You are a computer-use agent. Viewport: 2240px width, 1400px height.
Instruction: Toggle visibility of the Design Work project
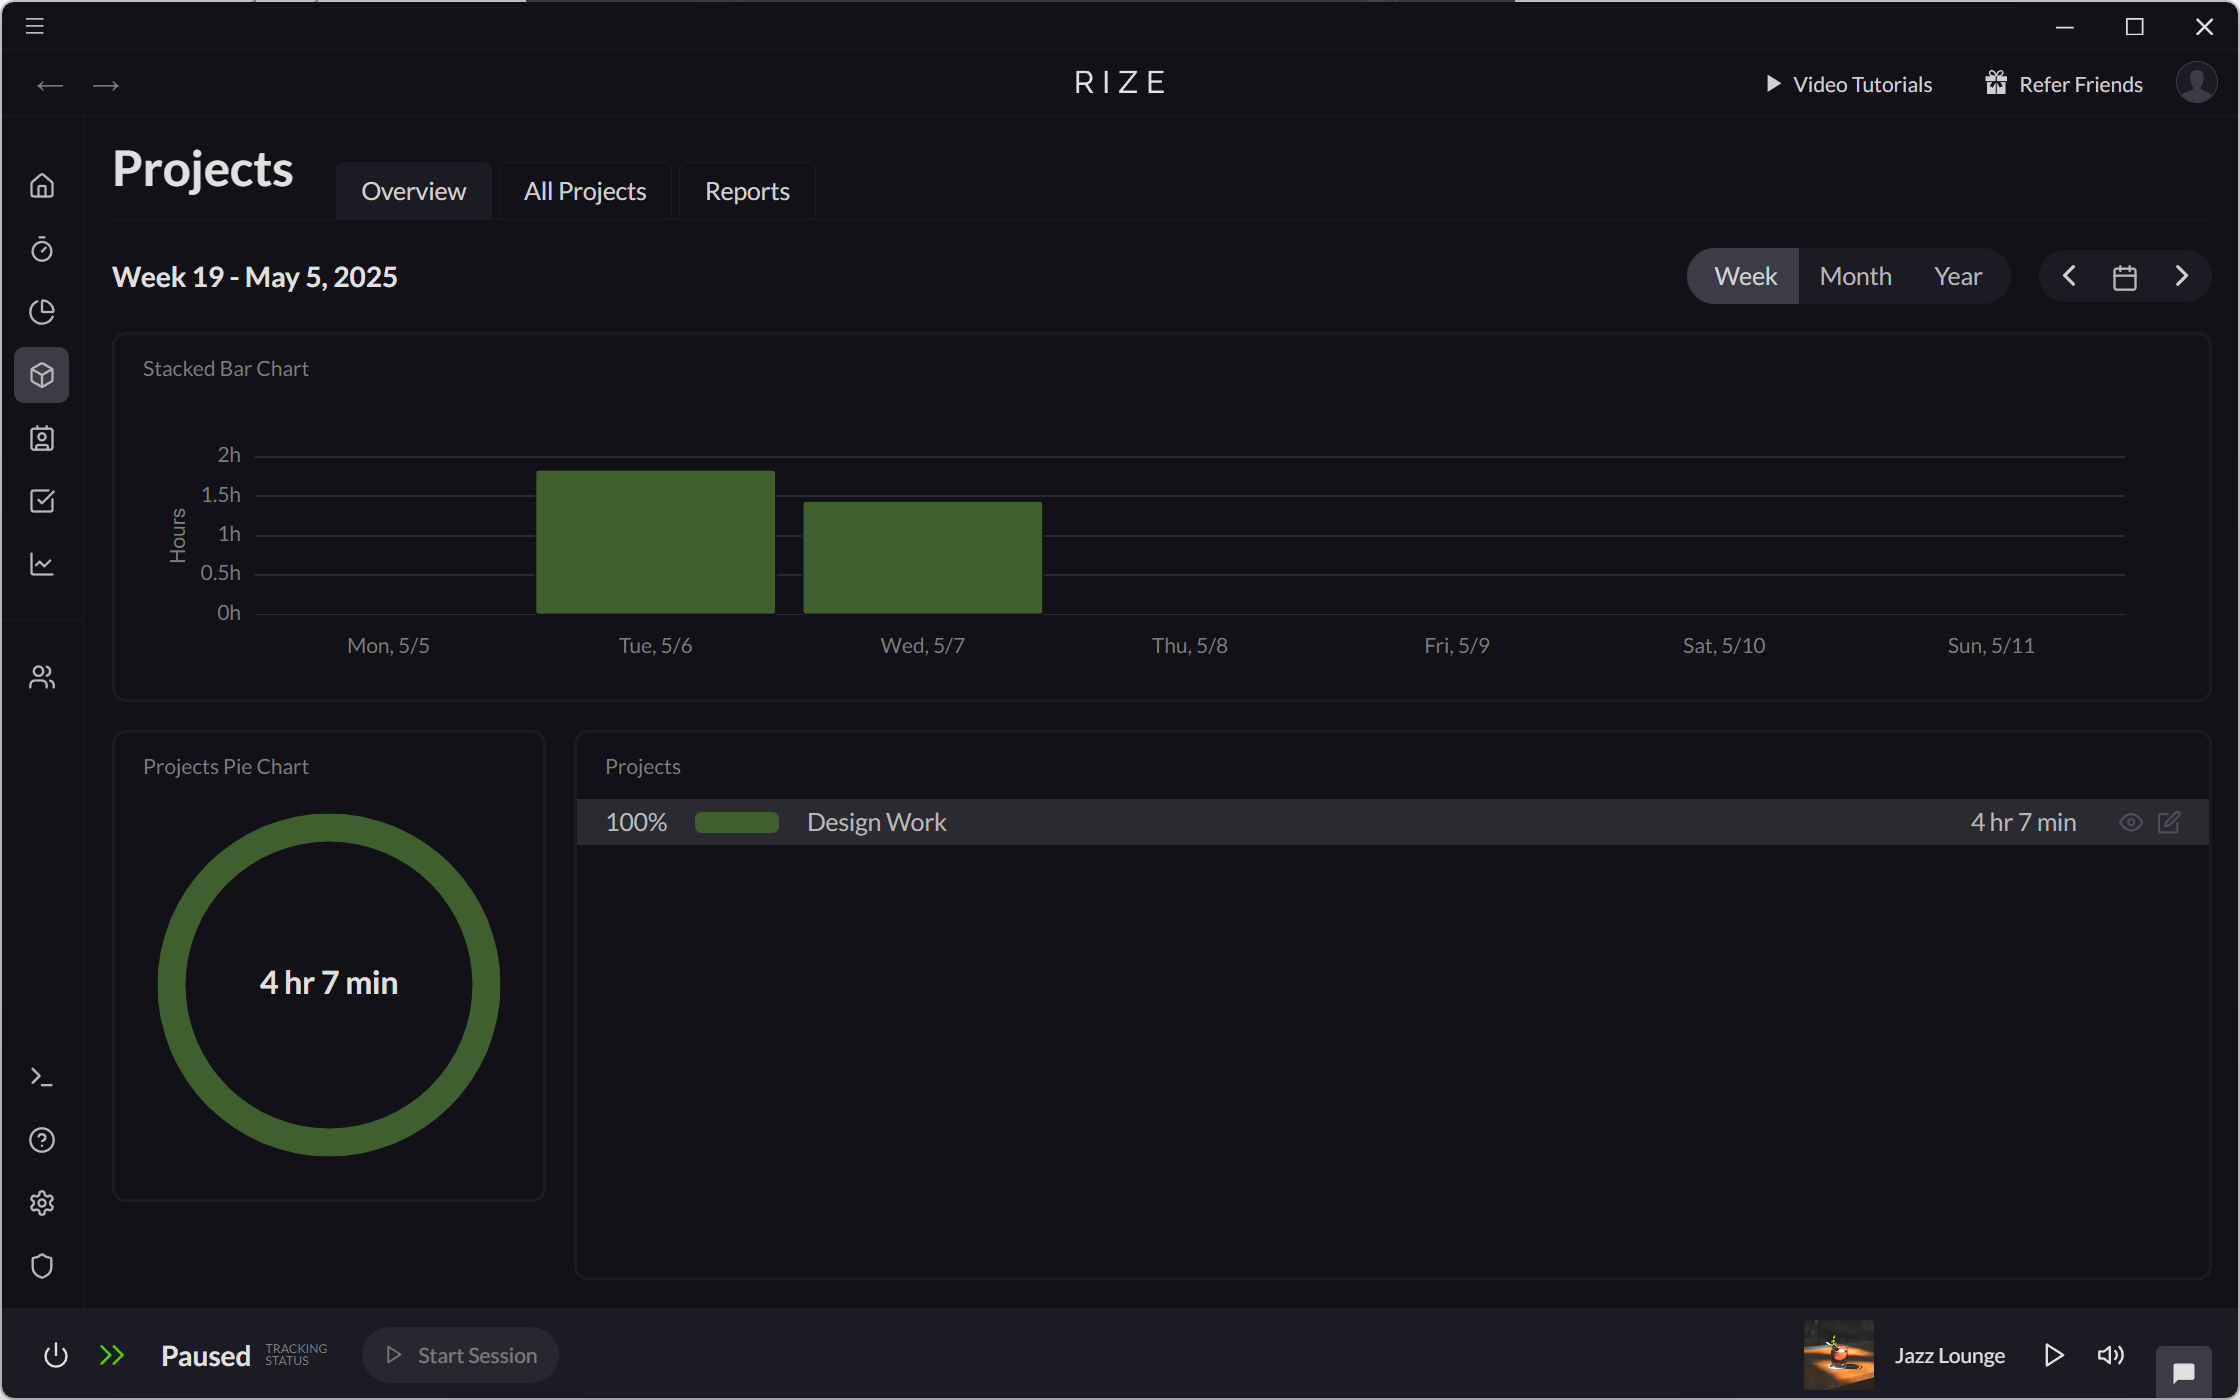(2131, 821)
